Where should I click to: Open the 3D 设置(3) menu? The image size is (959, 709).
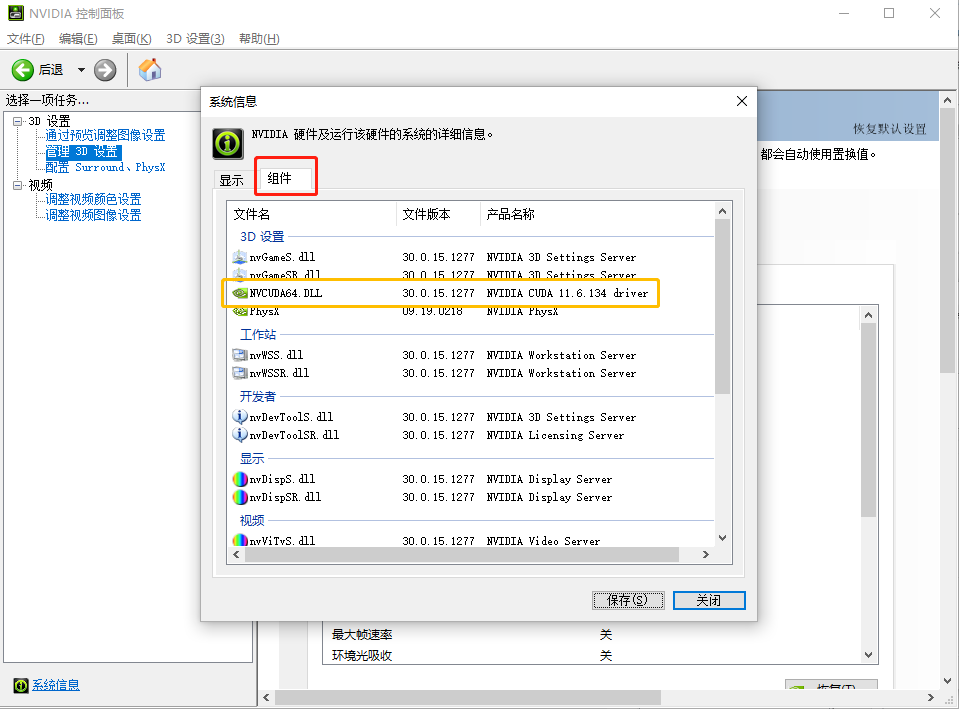pos(195,39)
